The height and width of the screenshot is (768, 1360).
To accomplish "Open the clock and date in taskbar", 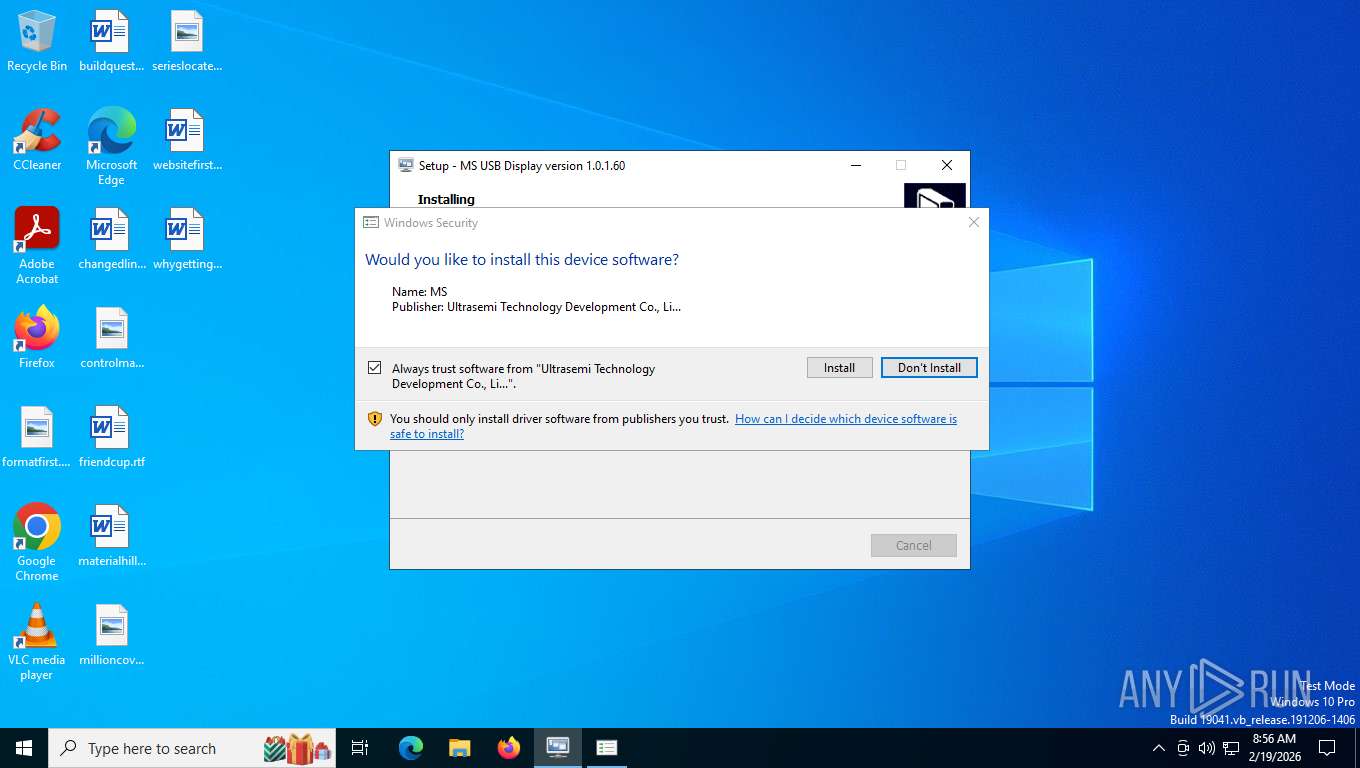I will click(1273, 748).
